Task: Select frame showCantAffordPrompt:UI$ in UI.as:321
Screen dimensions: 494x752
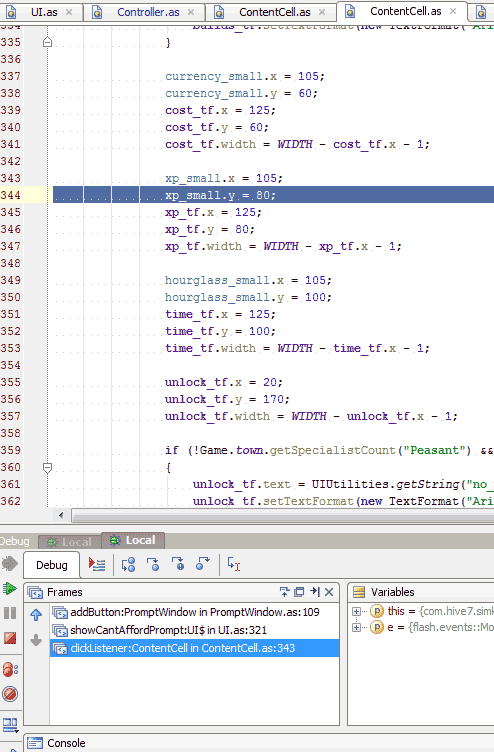Action: [194, 630]
